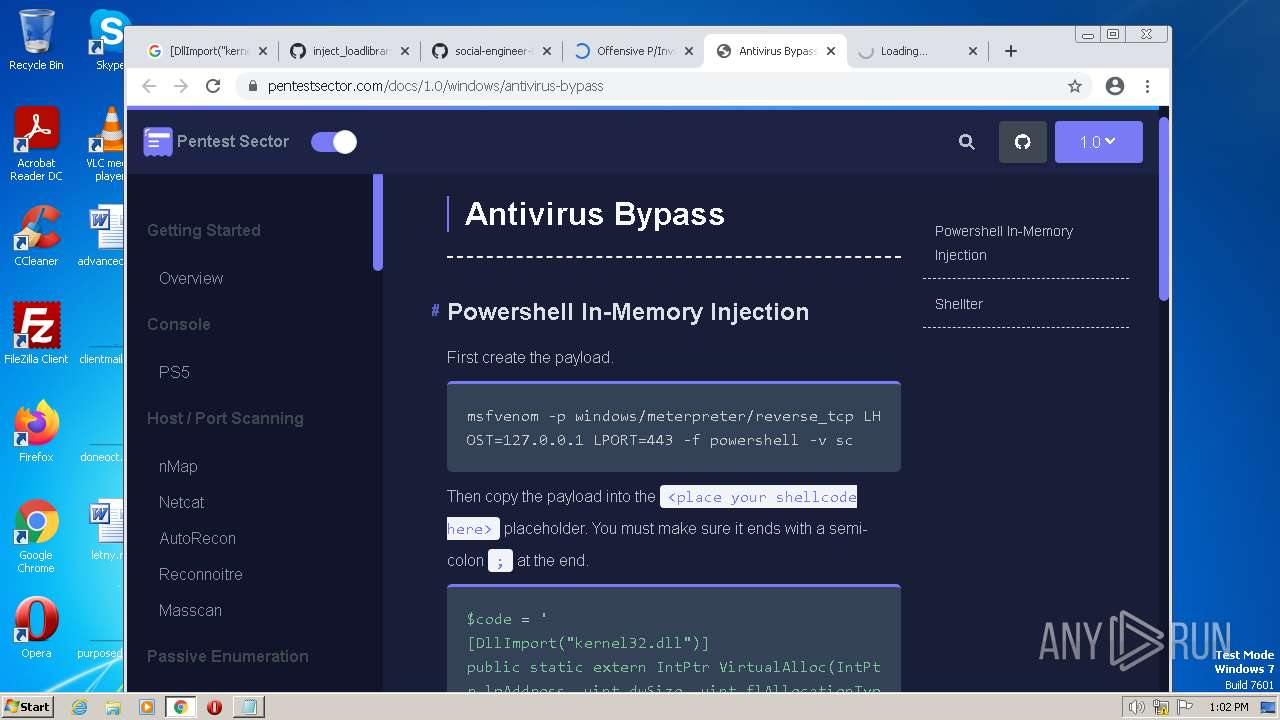Reload the current page
The height and width of the screenshot is (720, 1280).
tap(213, 86)
